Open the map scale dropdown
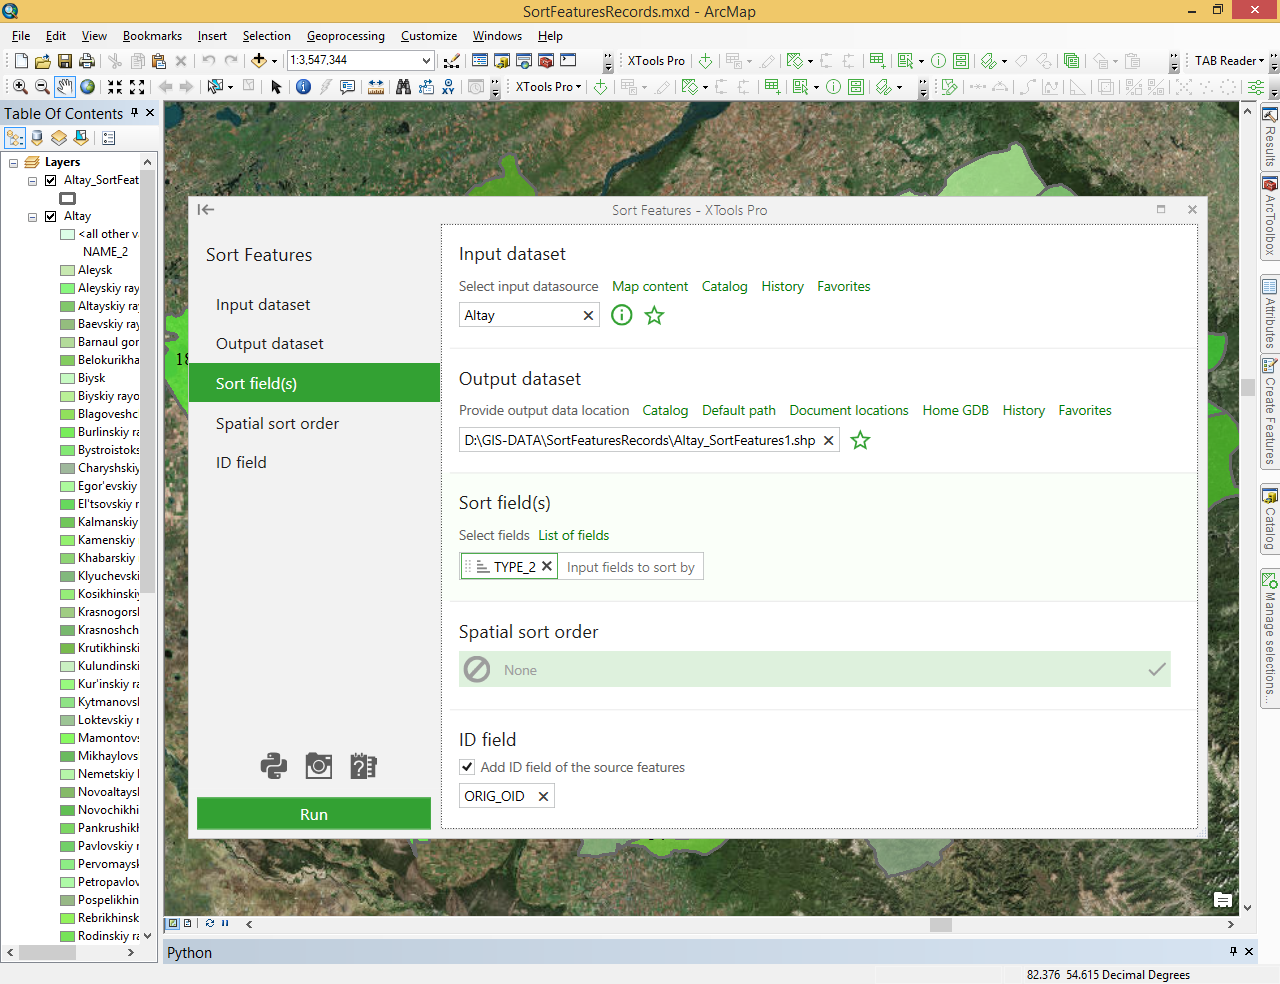1280x984 pixels. (425, 60)
